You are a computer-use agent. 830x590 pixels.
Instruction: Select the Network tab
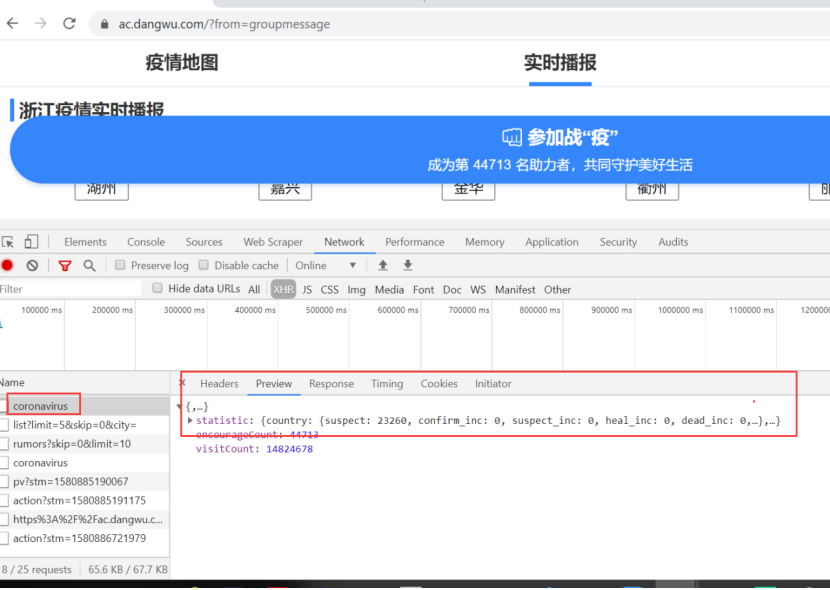tap(345, 242)
